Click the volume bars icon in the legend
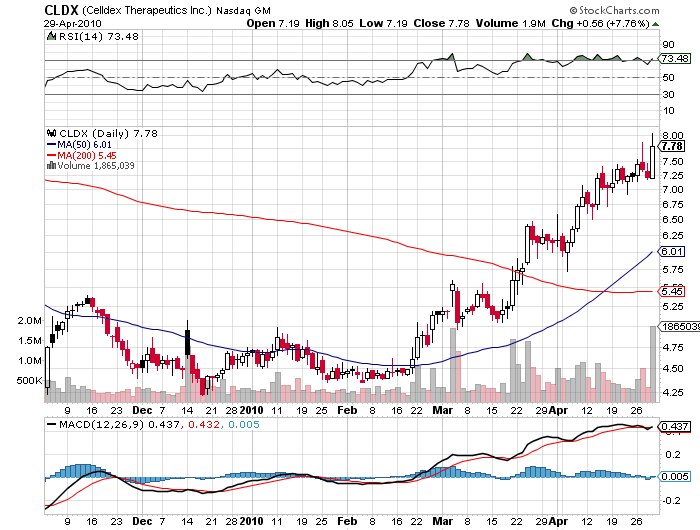 click(x=51, y=166)
